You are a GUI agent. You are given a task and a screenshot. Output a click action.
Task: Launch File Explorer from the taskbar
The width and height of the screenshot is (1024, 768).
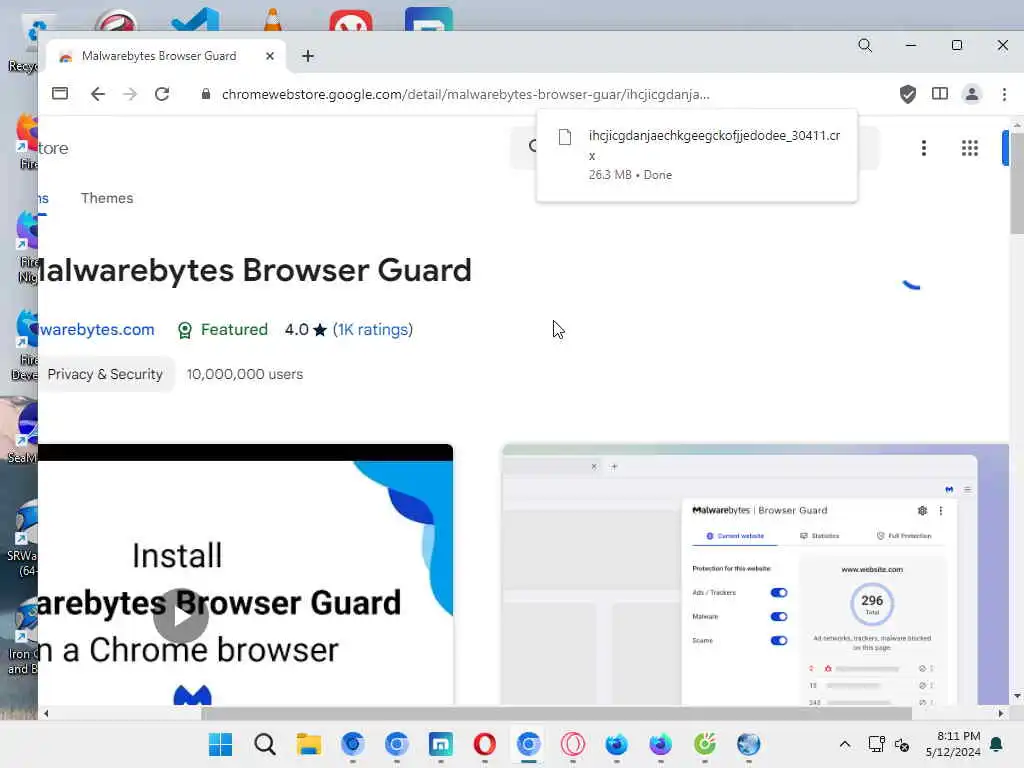308,744
